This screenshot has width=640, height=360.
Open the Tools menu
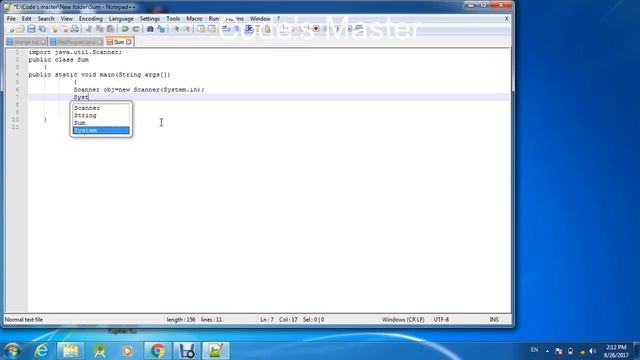[x=173, y=19]
